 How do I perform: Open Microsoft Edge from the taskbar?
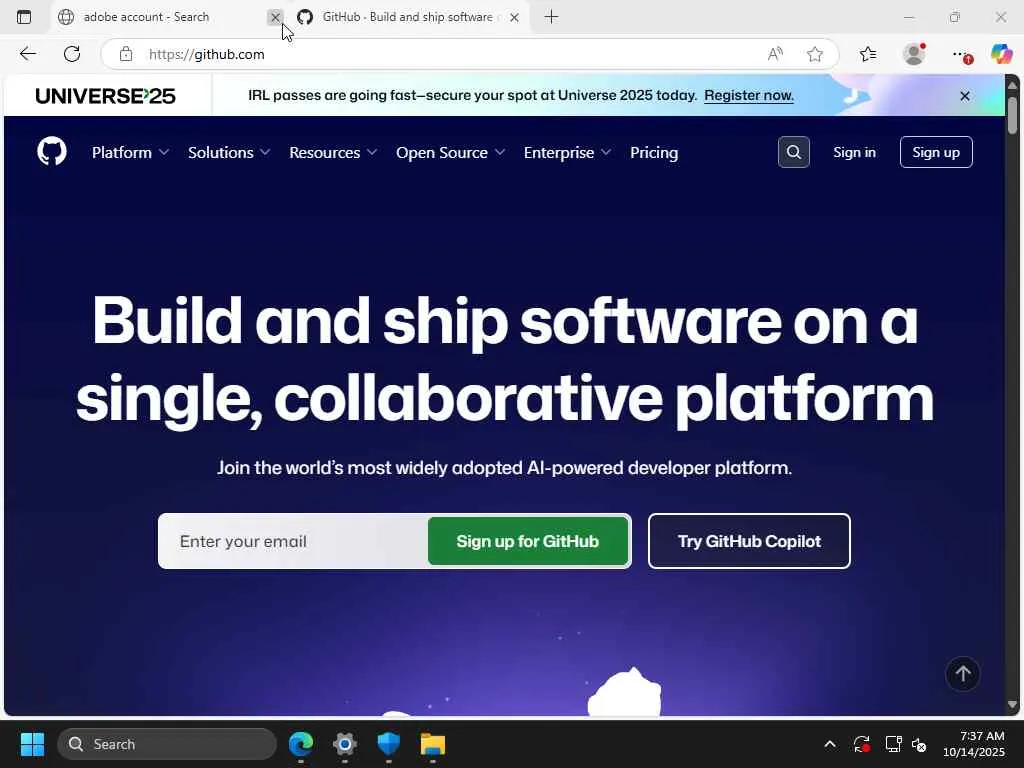coord(301,744)
